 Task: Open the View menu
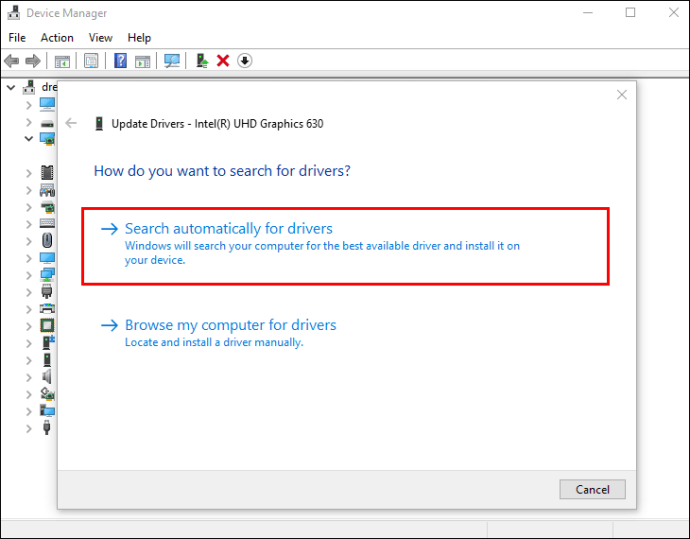click(x=100, y=38)
